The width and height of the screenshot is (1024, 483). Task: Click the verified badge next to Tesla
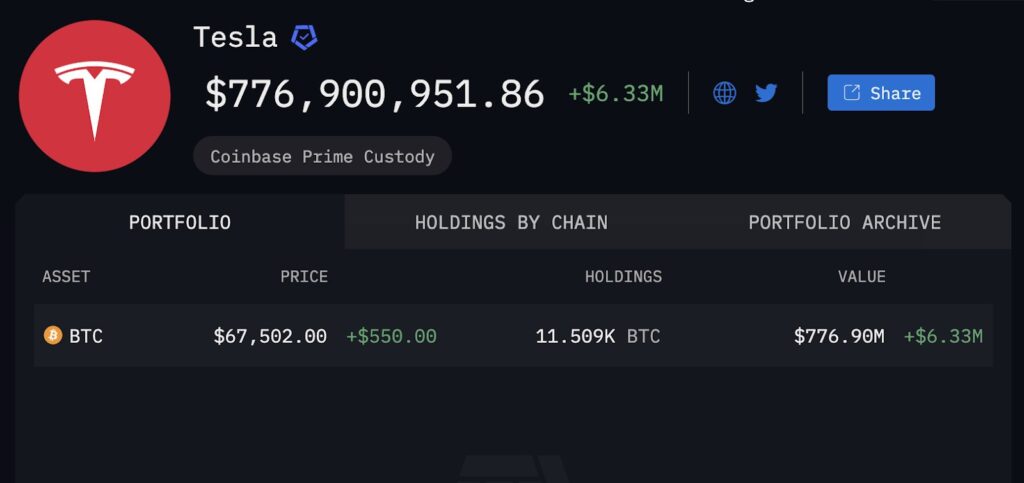click(x=304, y=38)
